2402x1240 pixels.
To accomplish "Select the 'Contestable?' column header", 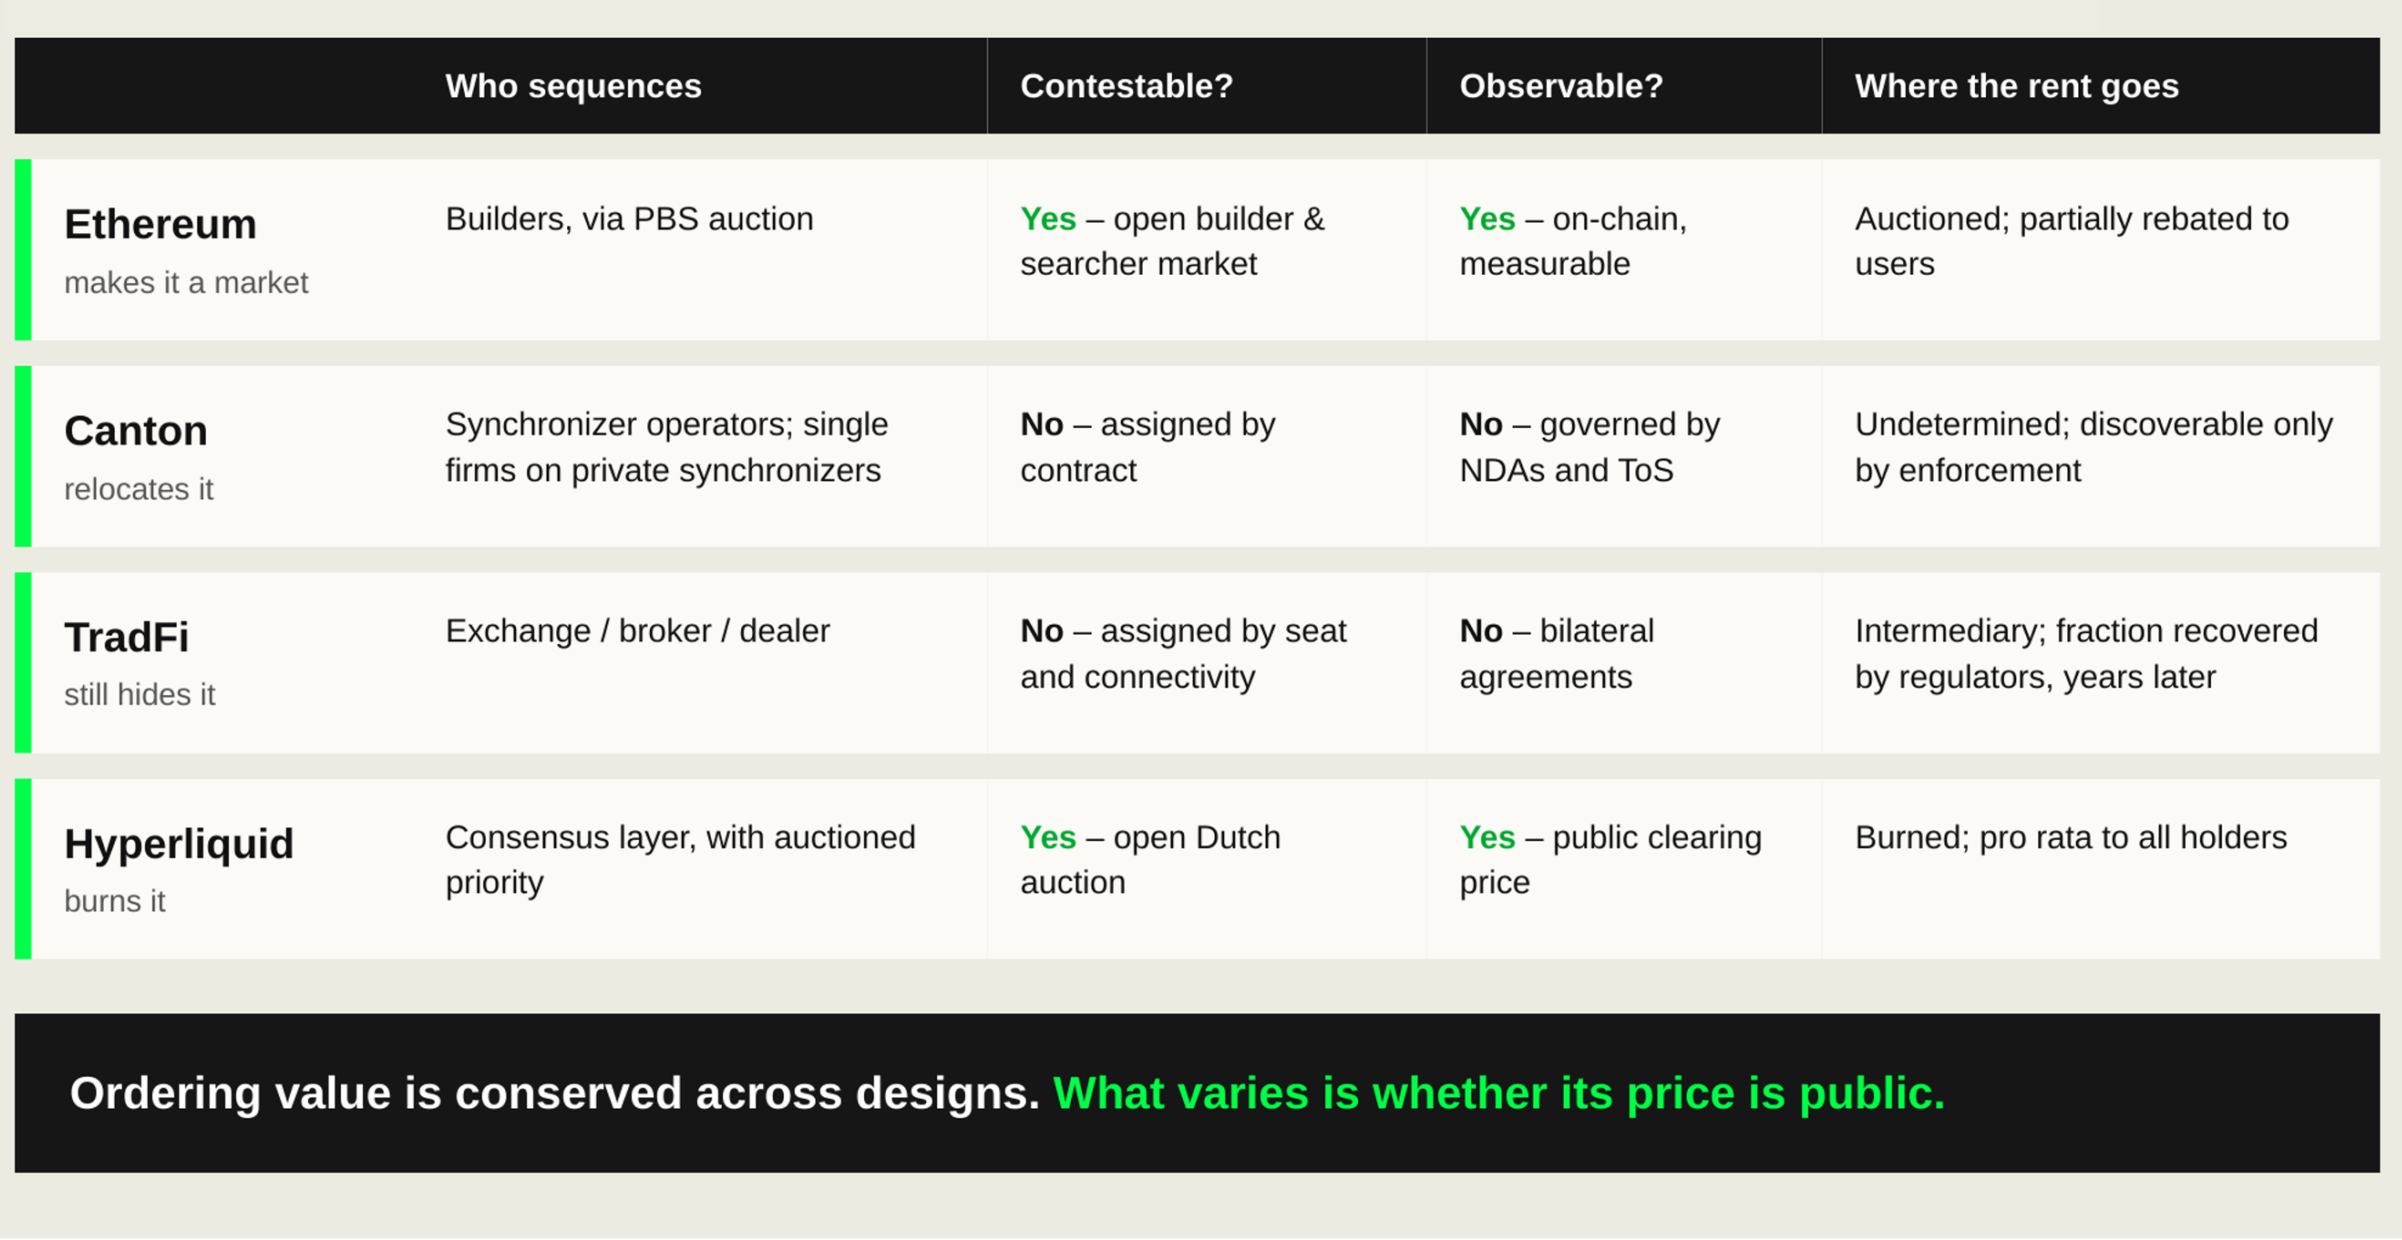I will point(1126,86).
